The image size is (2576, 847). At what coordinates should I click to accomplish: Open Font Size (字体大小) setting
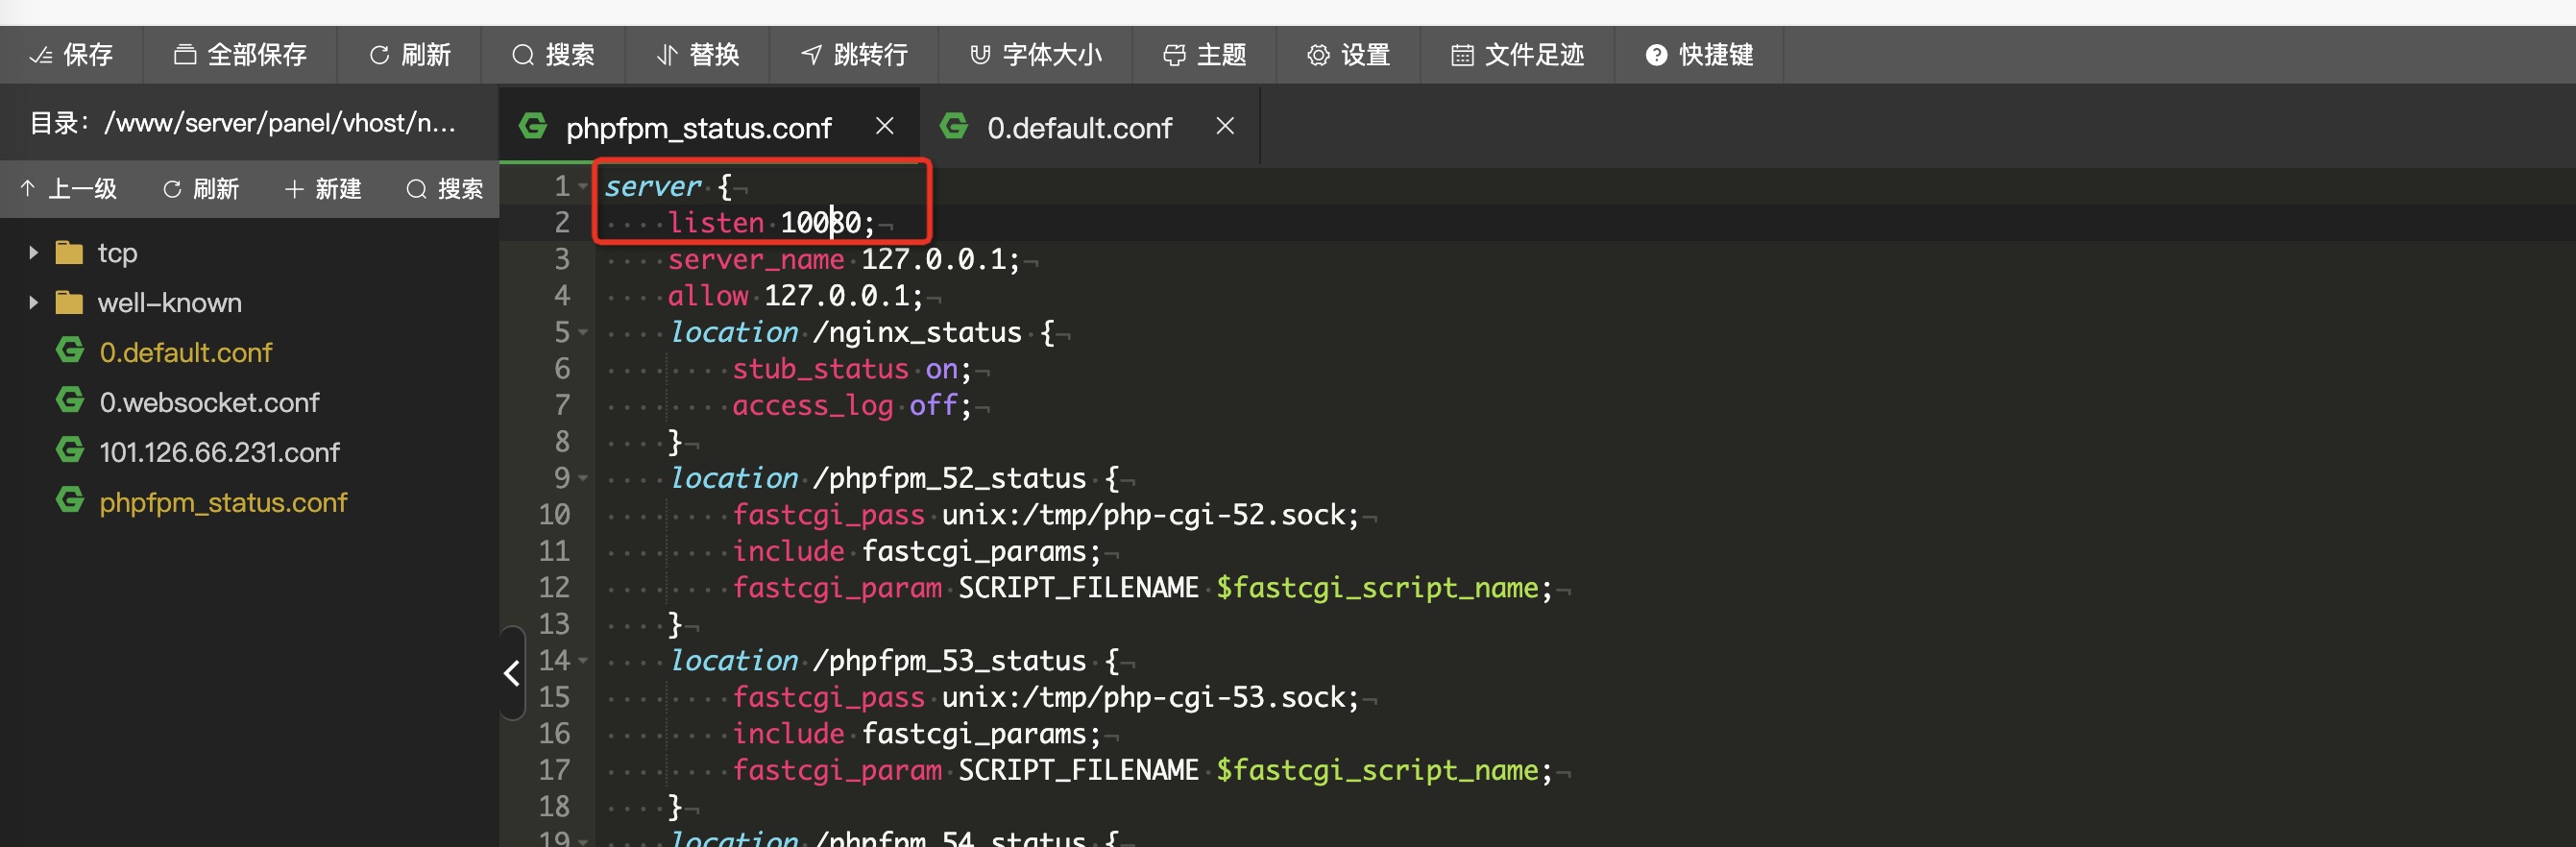(x=1035, y=55)
